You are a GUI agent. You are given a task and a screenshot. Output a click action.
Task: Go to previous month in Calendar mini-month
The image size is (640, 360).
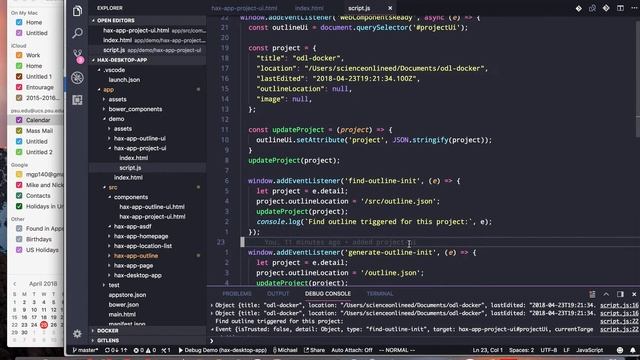click(15, 284)
